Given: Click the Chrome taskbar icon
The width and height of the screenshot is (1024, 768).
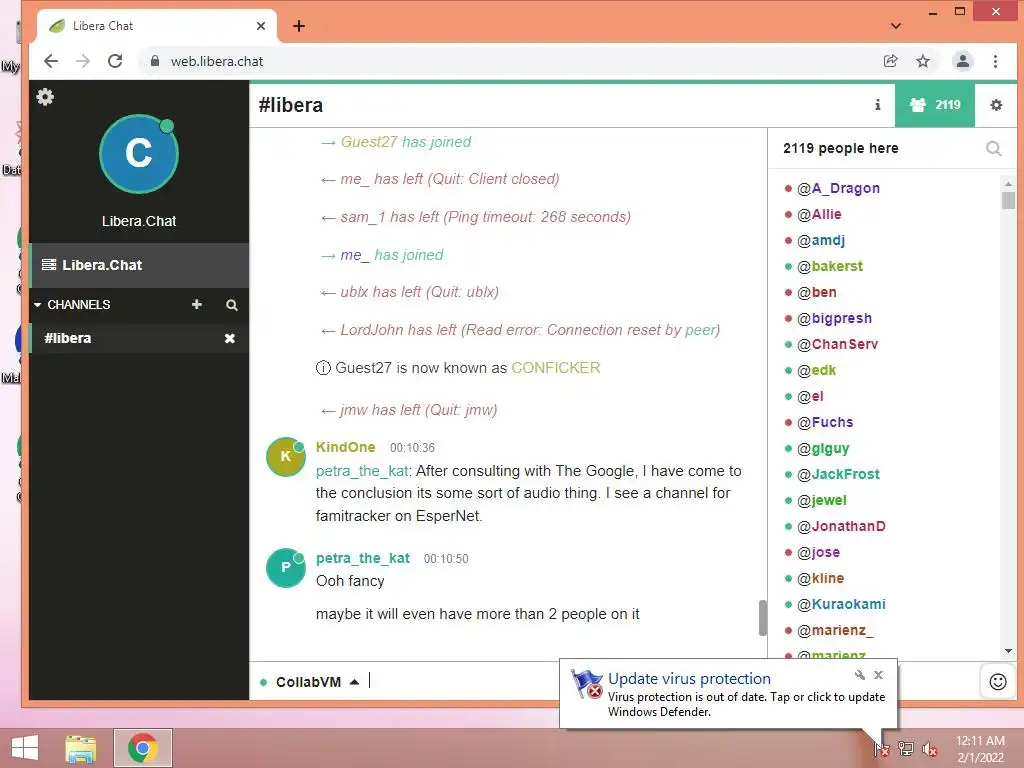Looking at the screenshot, I should [x=143, y=748].
